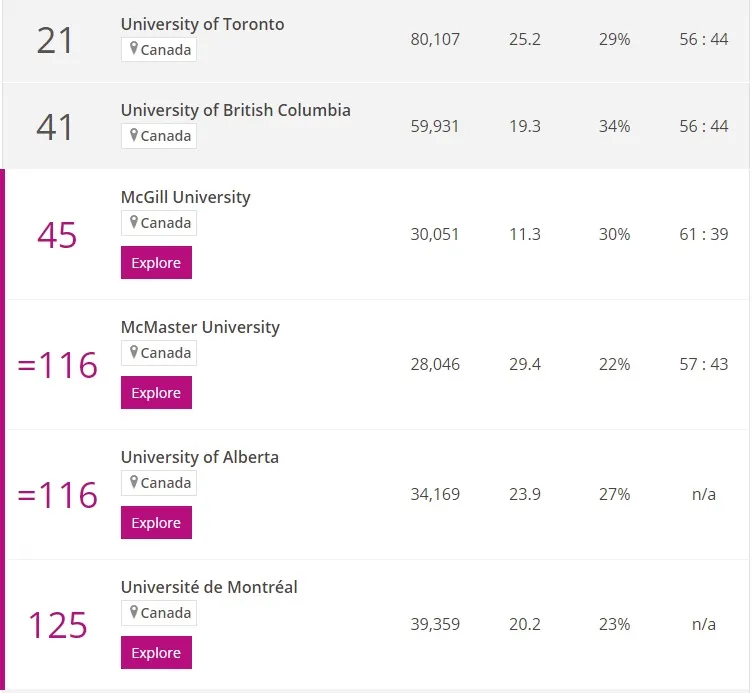
Task: Open the University of Alberta profile link
Action: [x=199, y=457]
